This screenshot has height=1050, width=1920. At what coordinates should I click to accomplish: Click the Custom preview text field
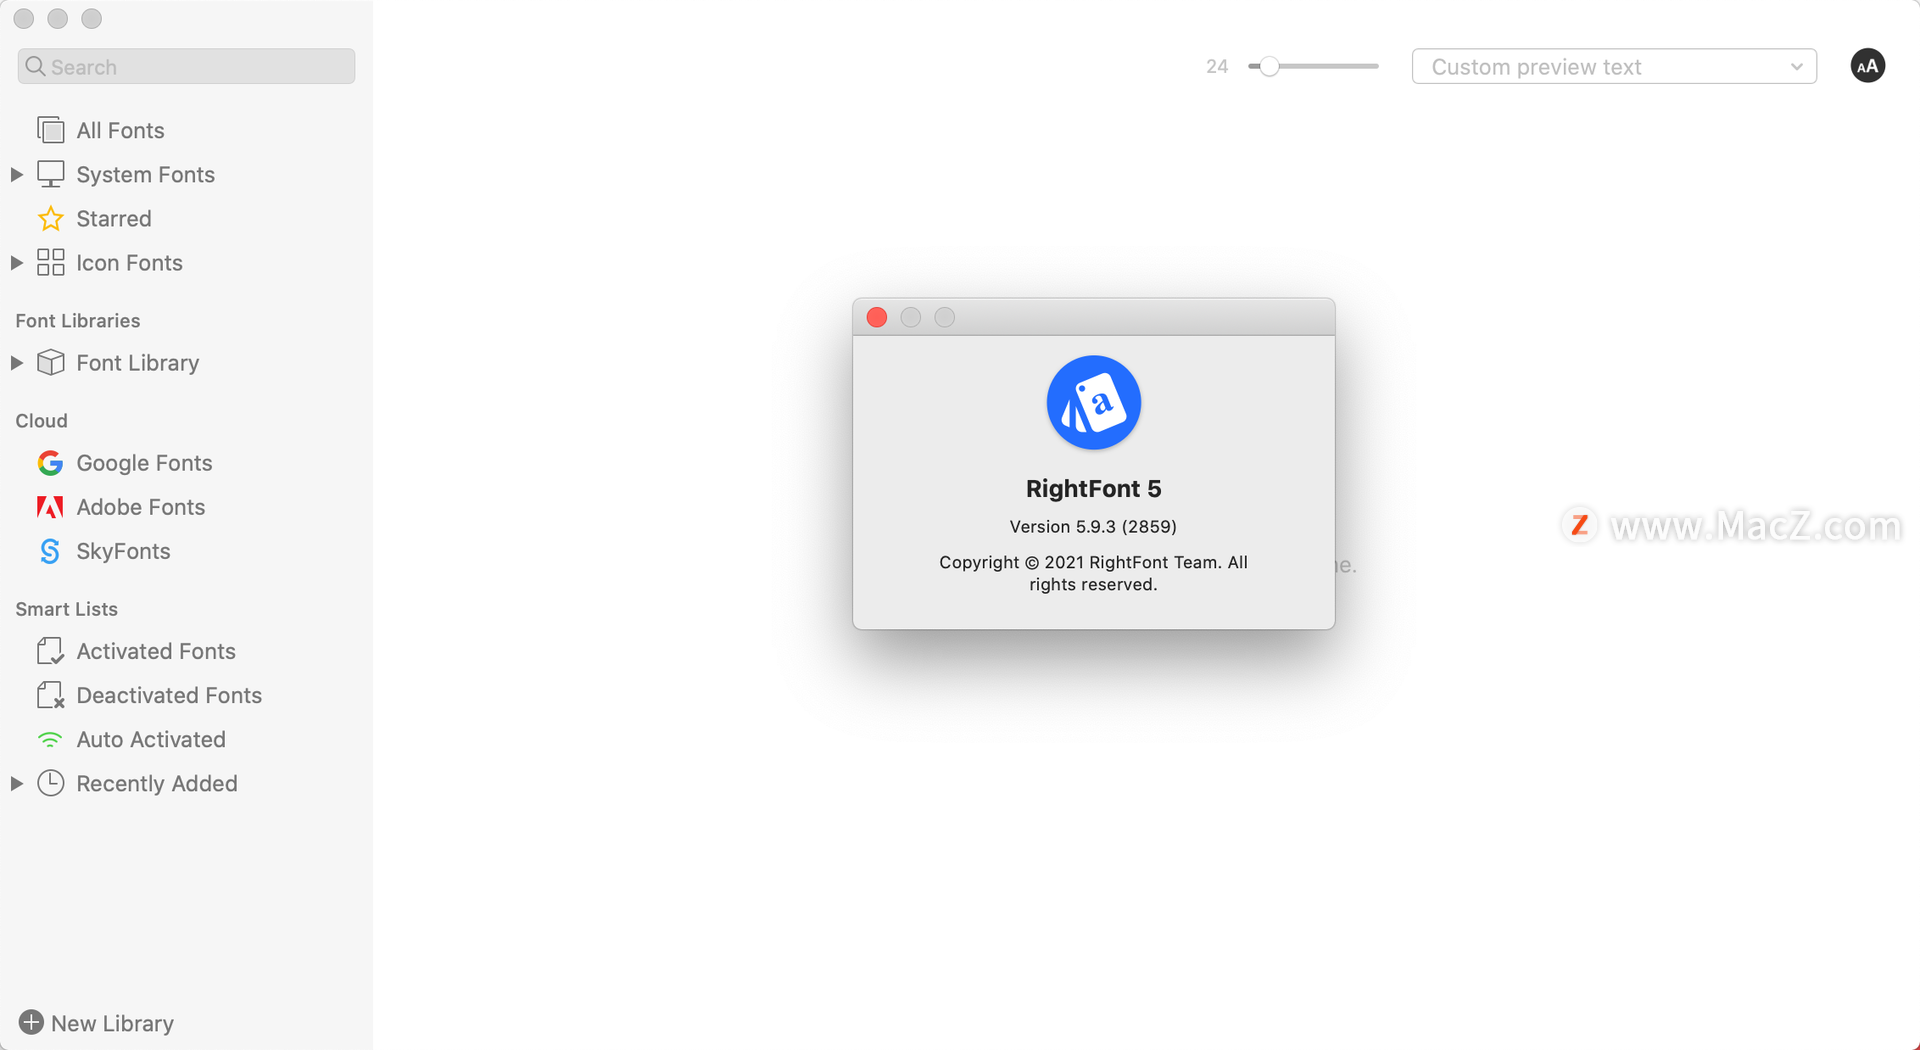coord(1614,66)
